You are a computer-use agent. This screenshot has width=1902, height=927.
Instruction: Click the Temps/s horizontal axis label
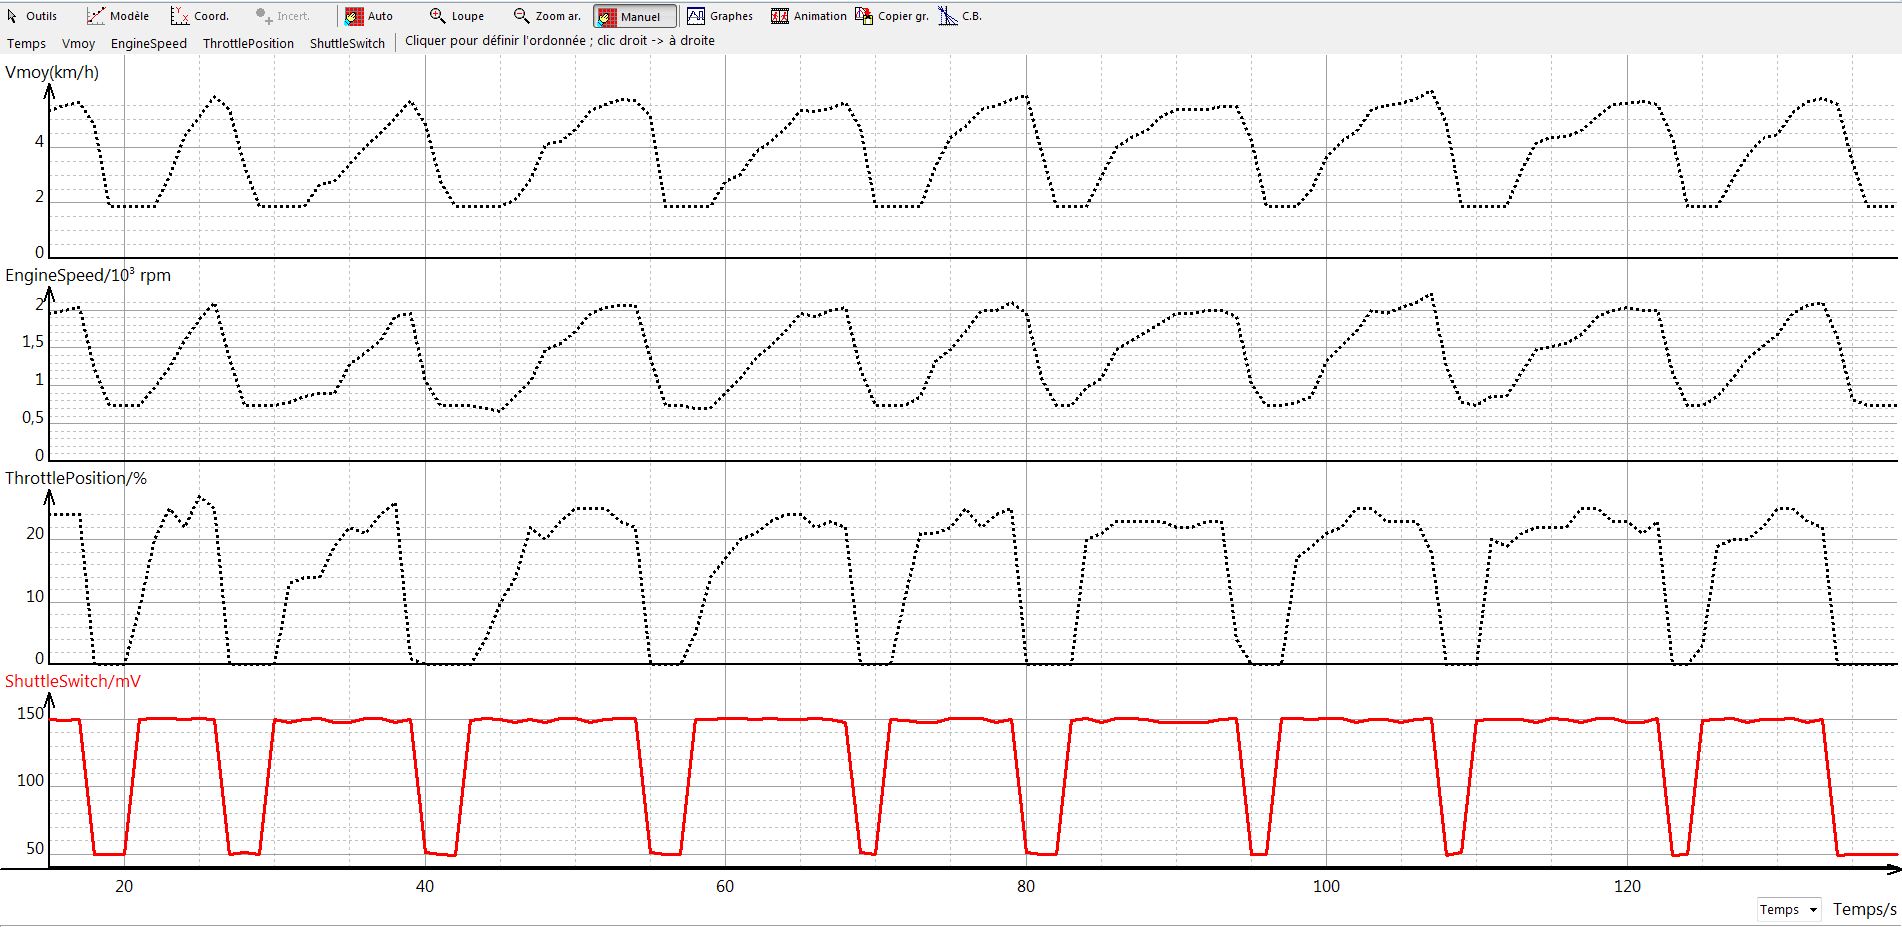[1864, 909]
